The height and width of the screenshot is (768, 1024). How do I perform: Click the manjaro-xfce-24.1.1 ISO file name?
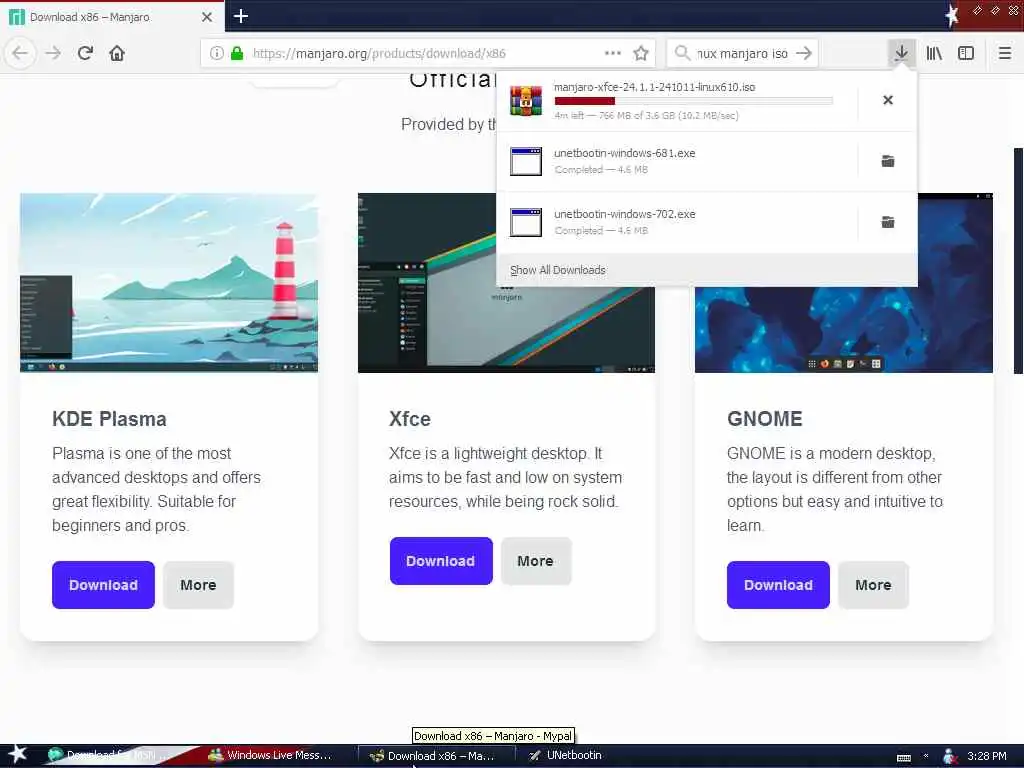coord(654,87)
